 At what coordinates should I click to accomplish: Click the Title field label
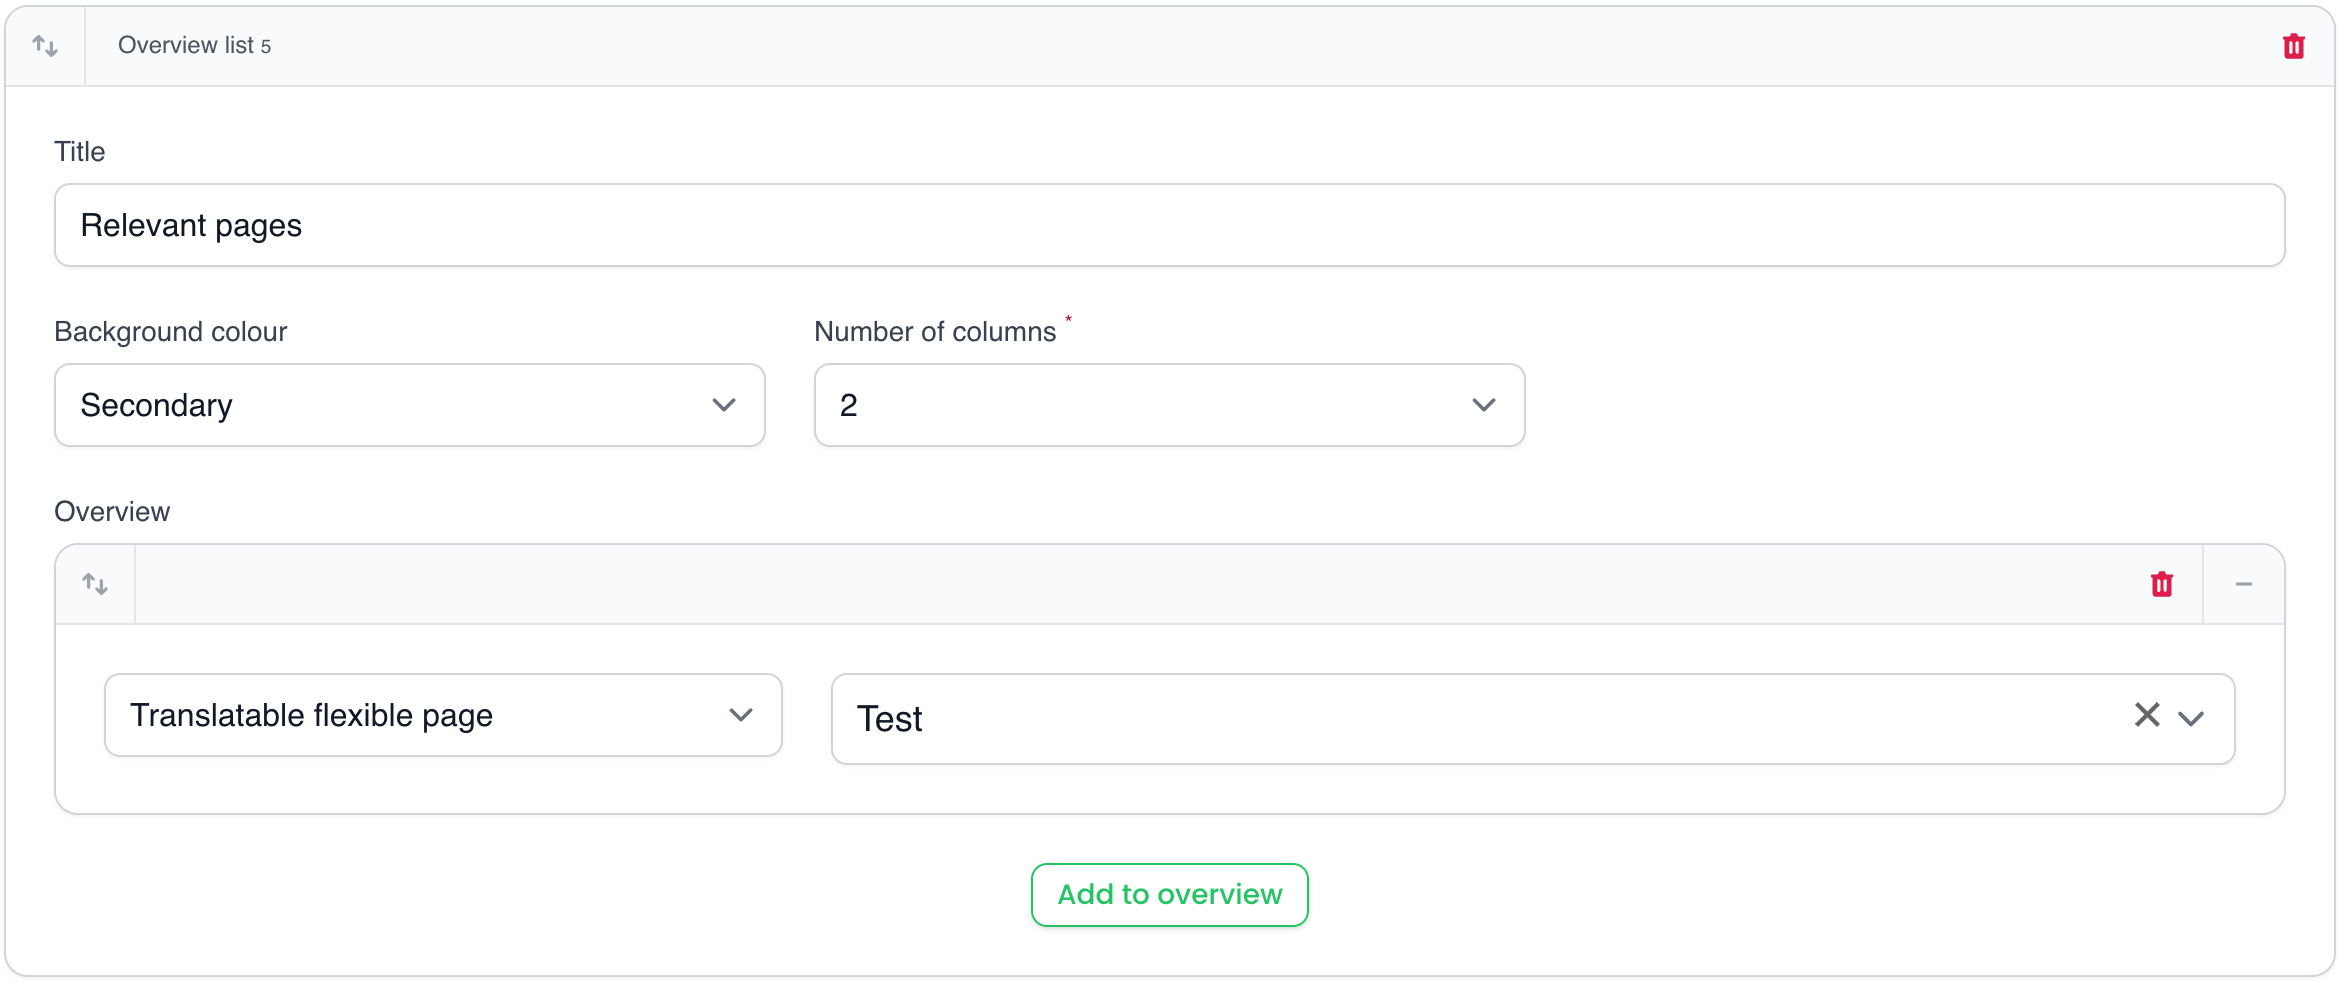80,152
